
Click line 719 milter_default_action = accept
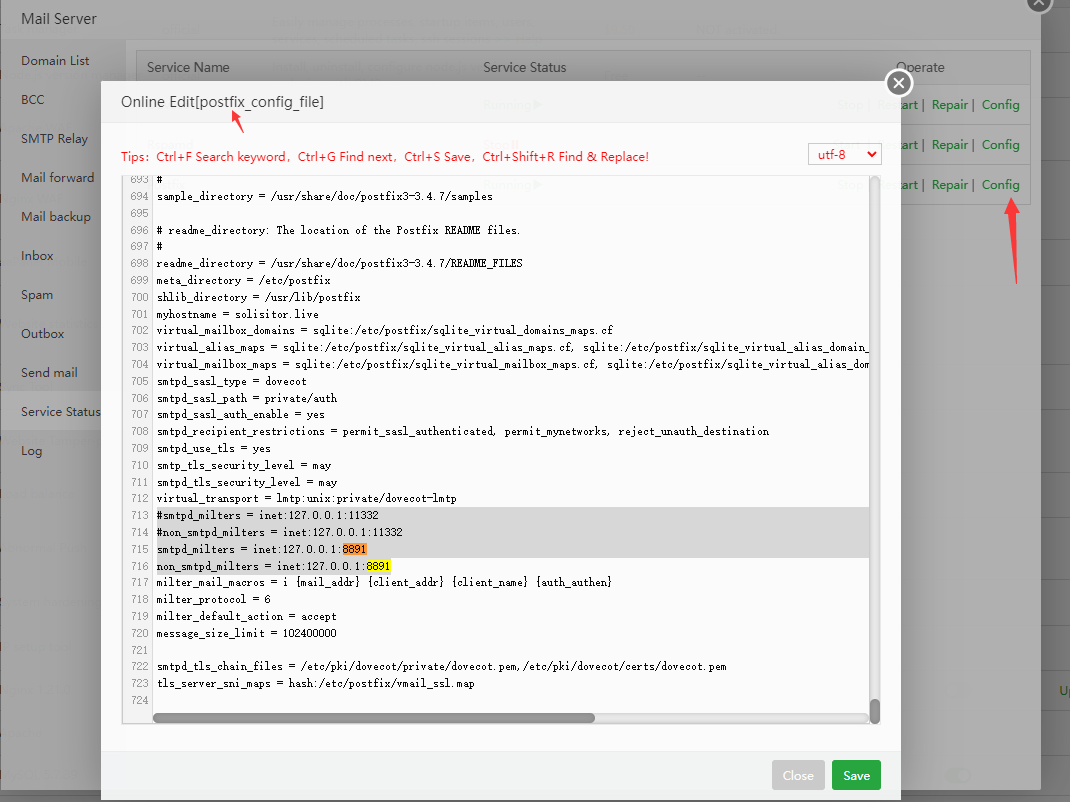click(246, 616)
